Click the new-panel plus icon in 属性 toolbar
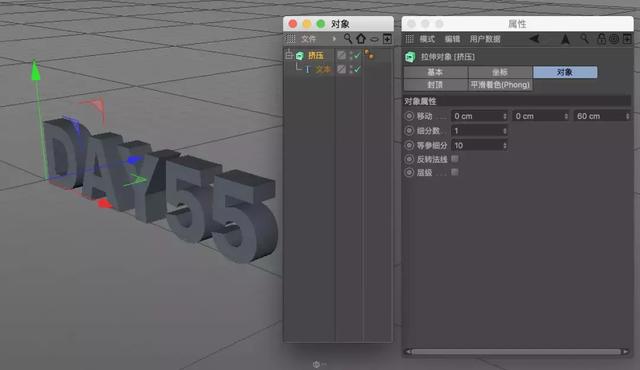Image resolution: width=640 pixels, height=370 pixels. (x=627, y=39)
